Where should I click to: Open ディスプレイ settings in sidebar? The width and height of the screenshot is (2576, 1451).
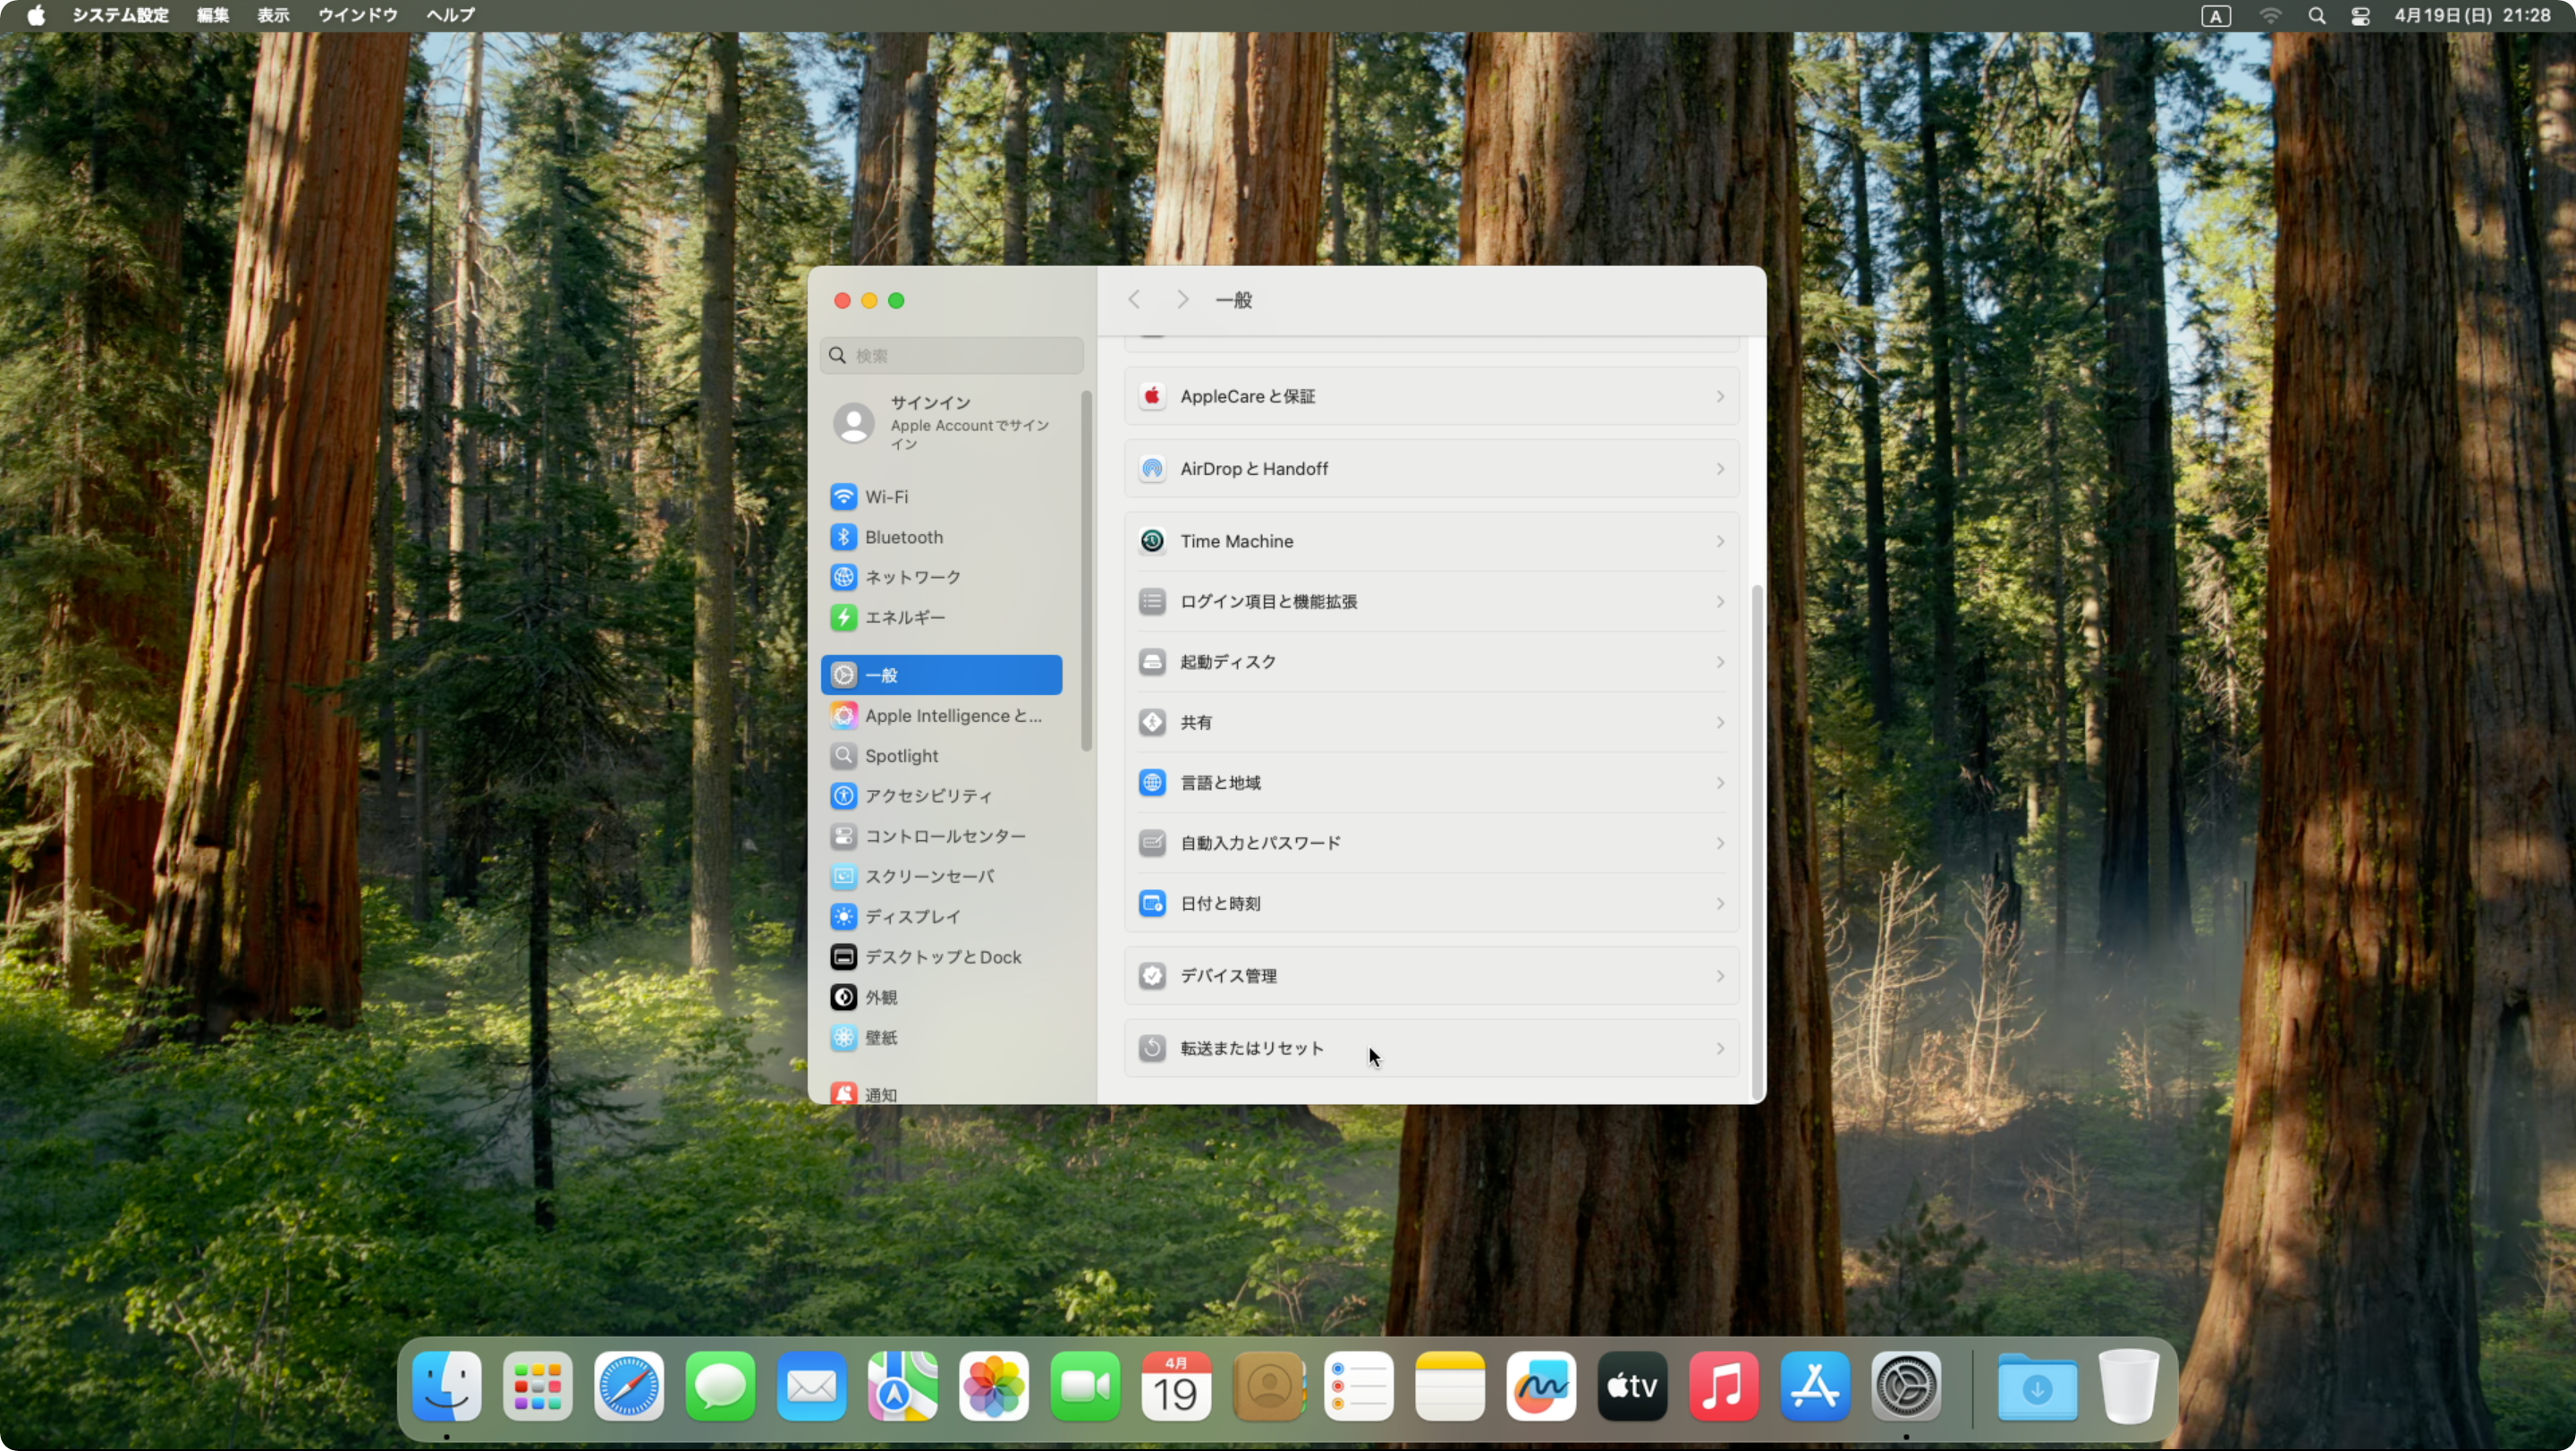[941, 916]
